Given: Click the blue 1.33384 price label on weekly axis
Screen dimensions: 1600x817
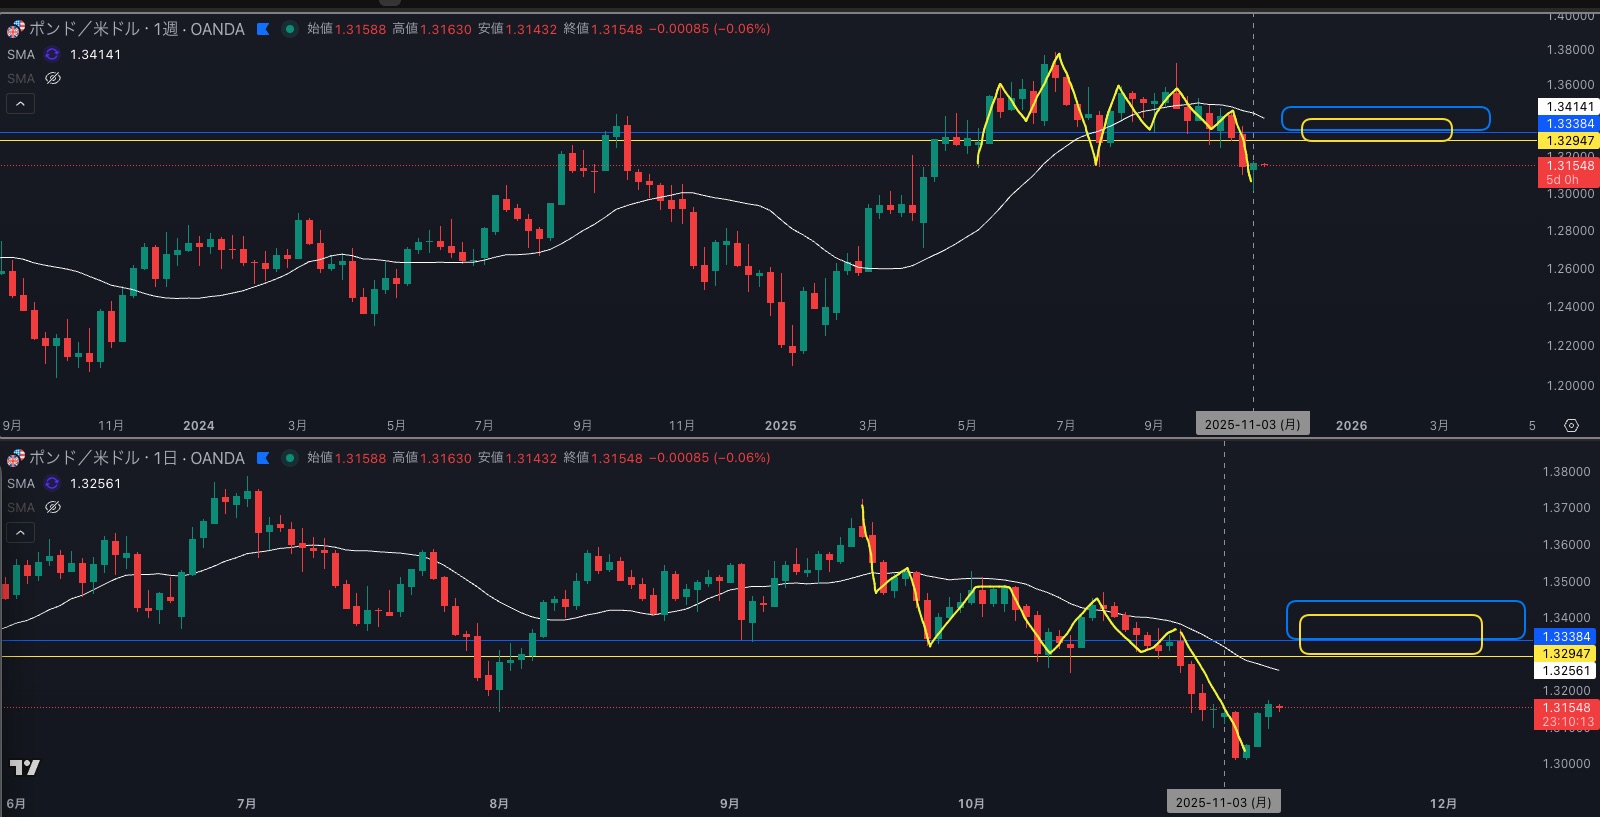Looking at the screenshot, I should pyautogui.click(x=1568, y=124).
